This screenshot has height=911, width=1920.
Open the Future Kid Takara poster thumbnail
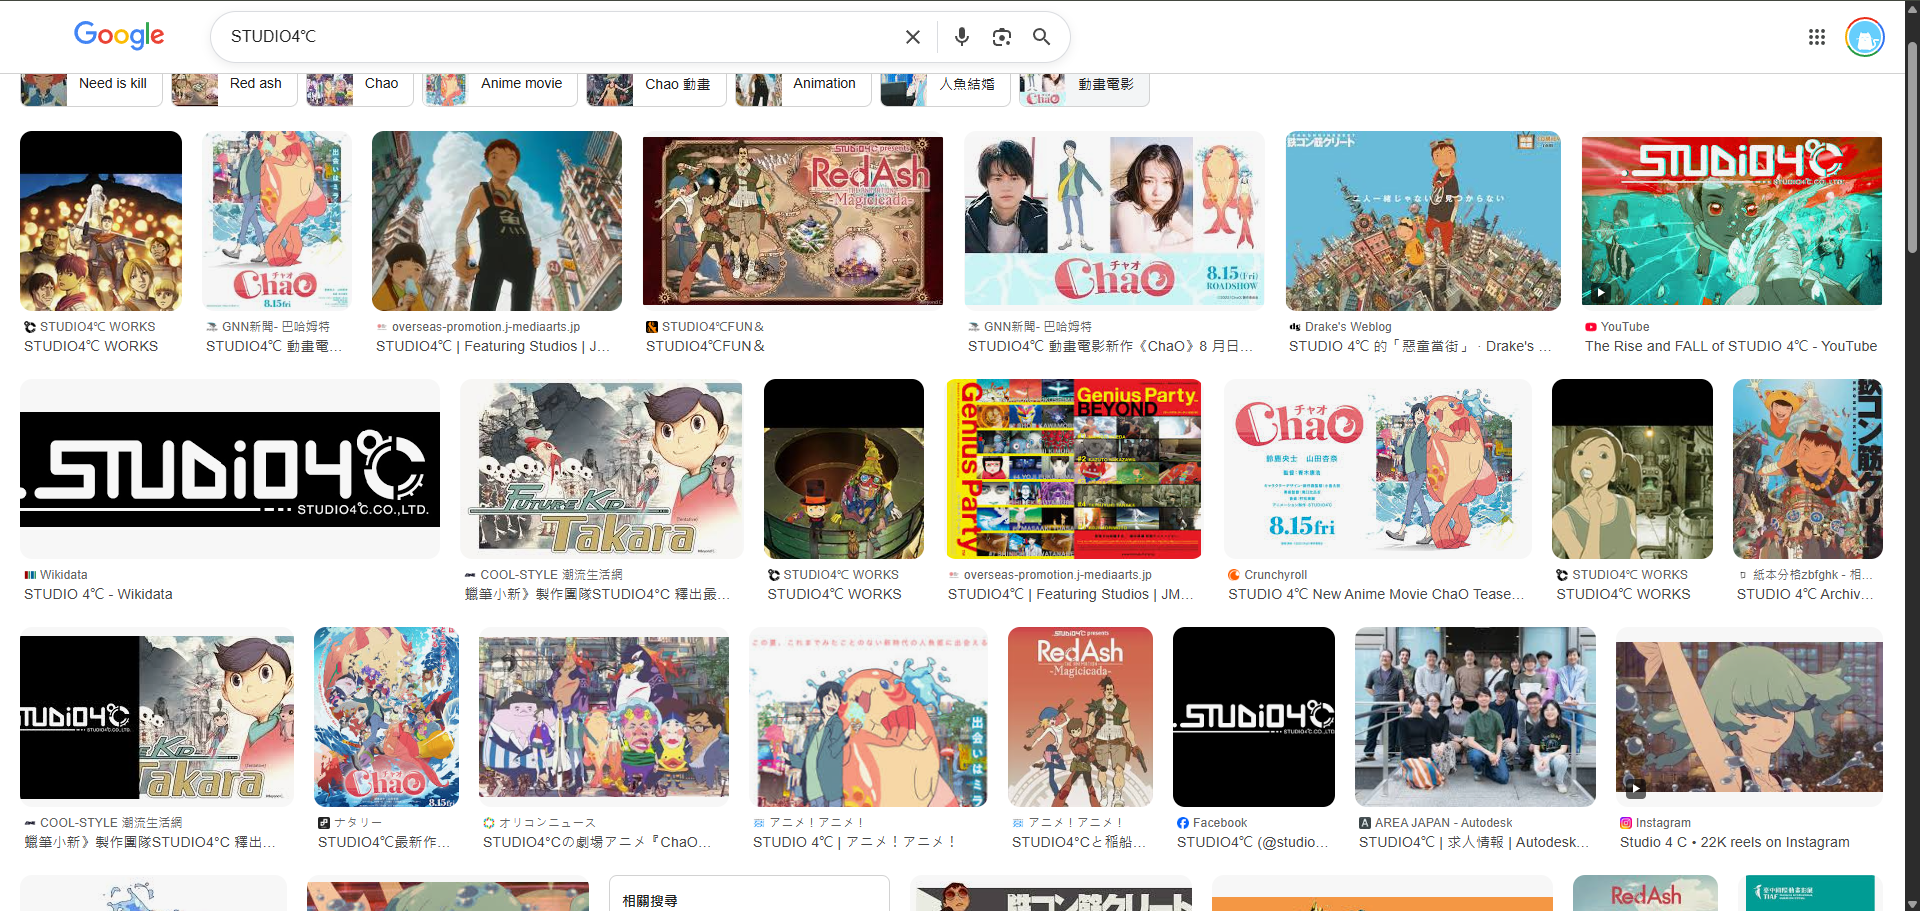click(x=601, y=469)
